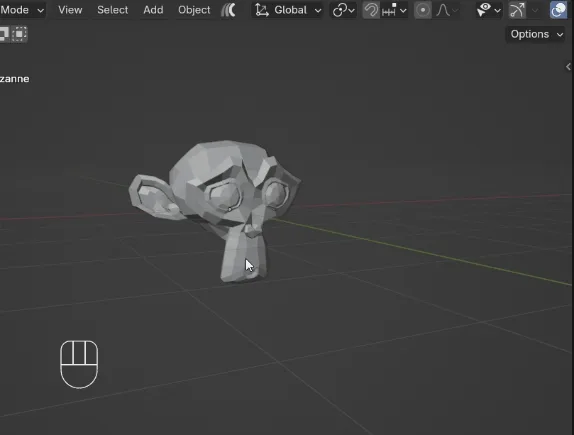
Task: Open the Add menu
Action: point(153,10)
